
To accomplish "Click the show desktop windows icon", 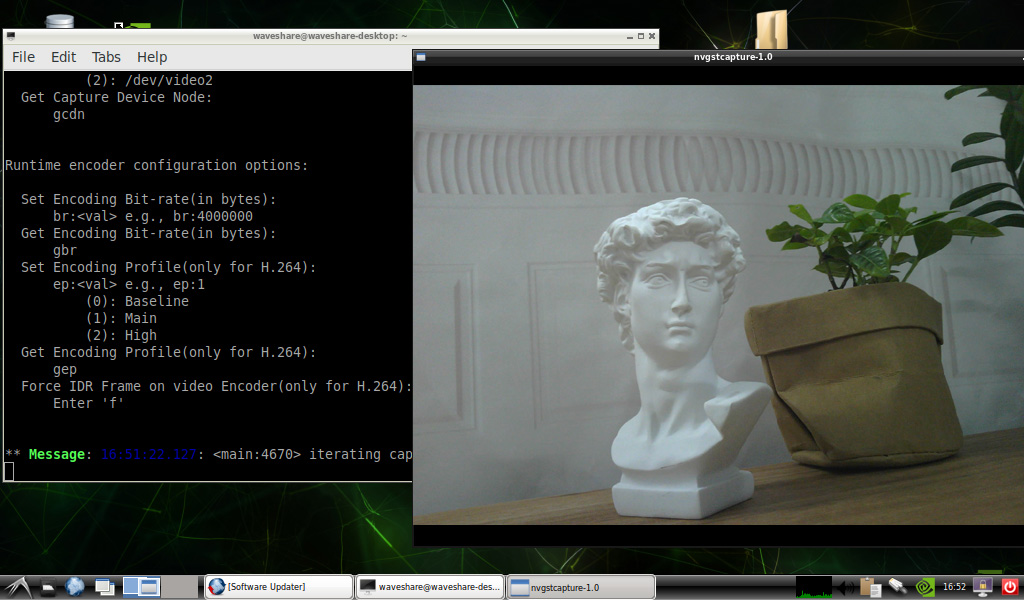I will point(105,587).
